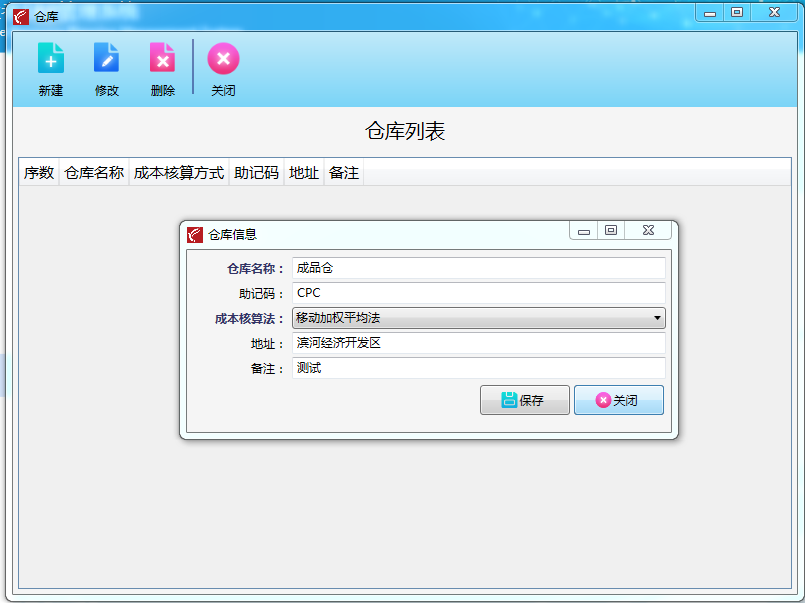Click the 仓库名称 column header

point(94,172)
